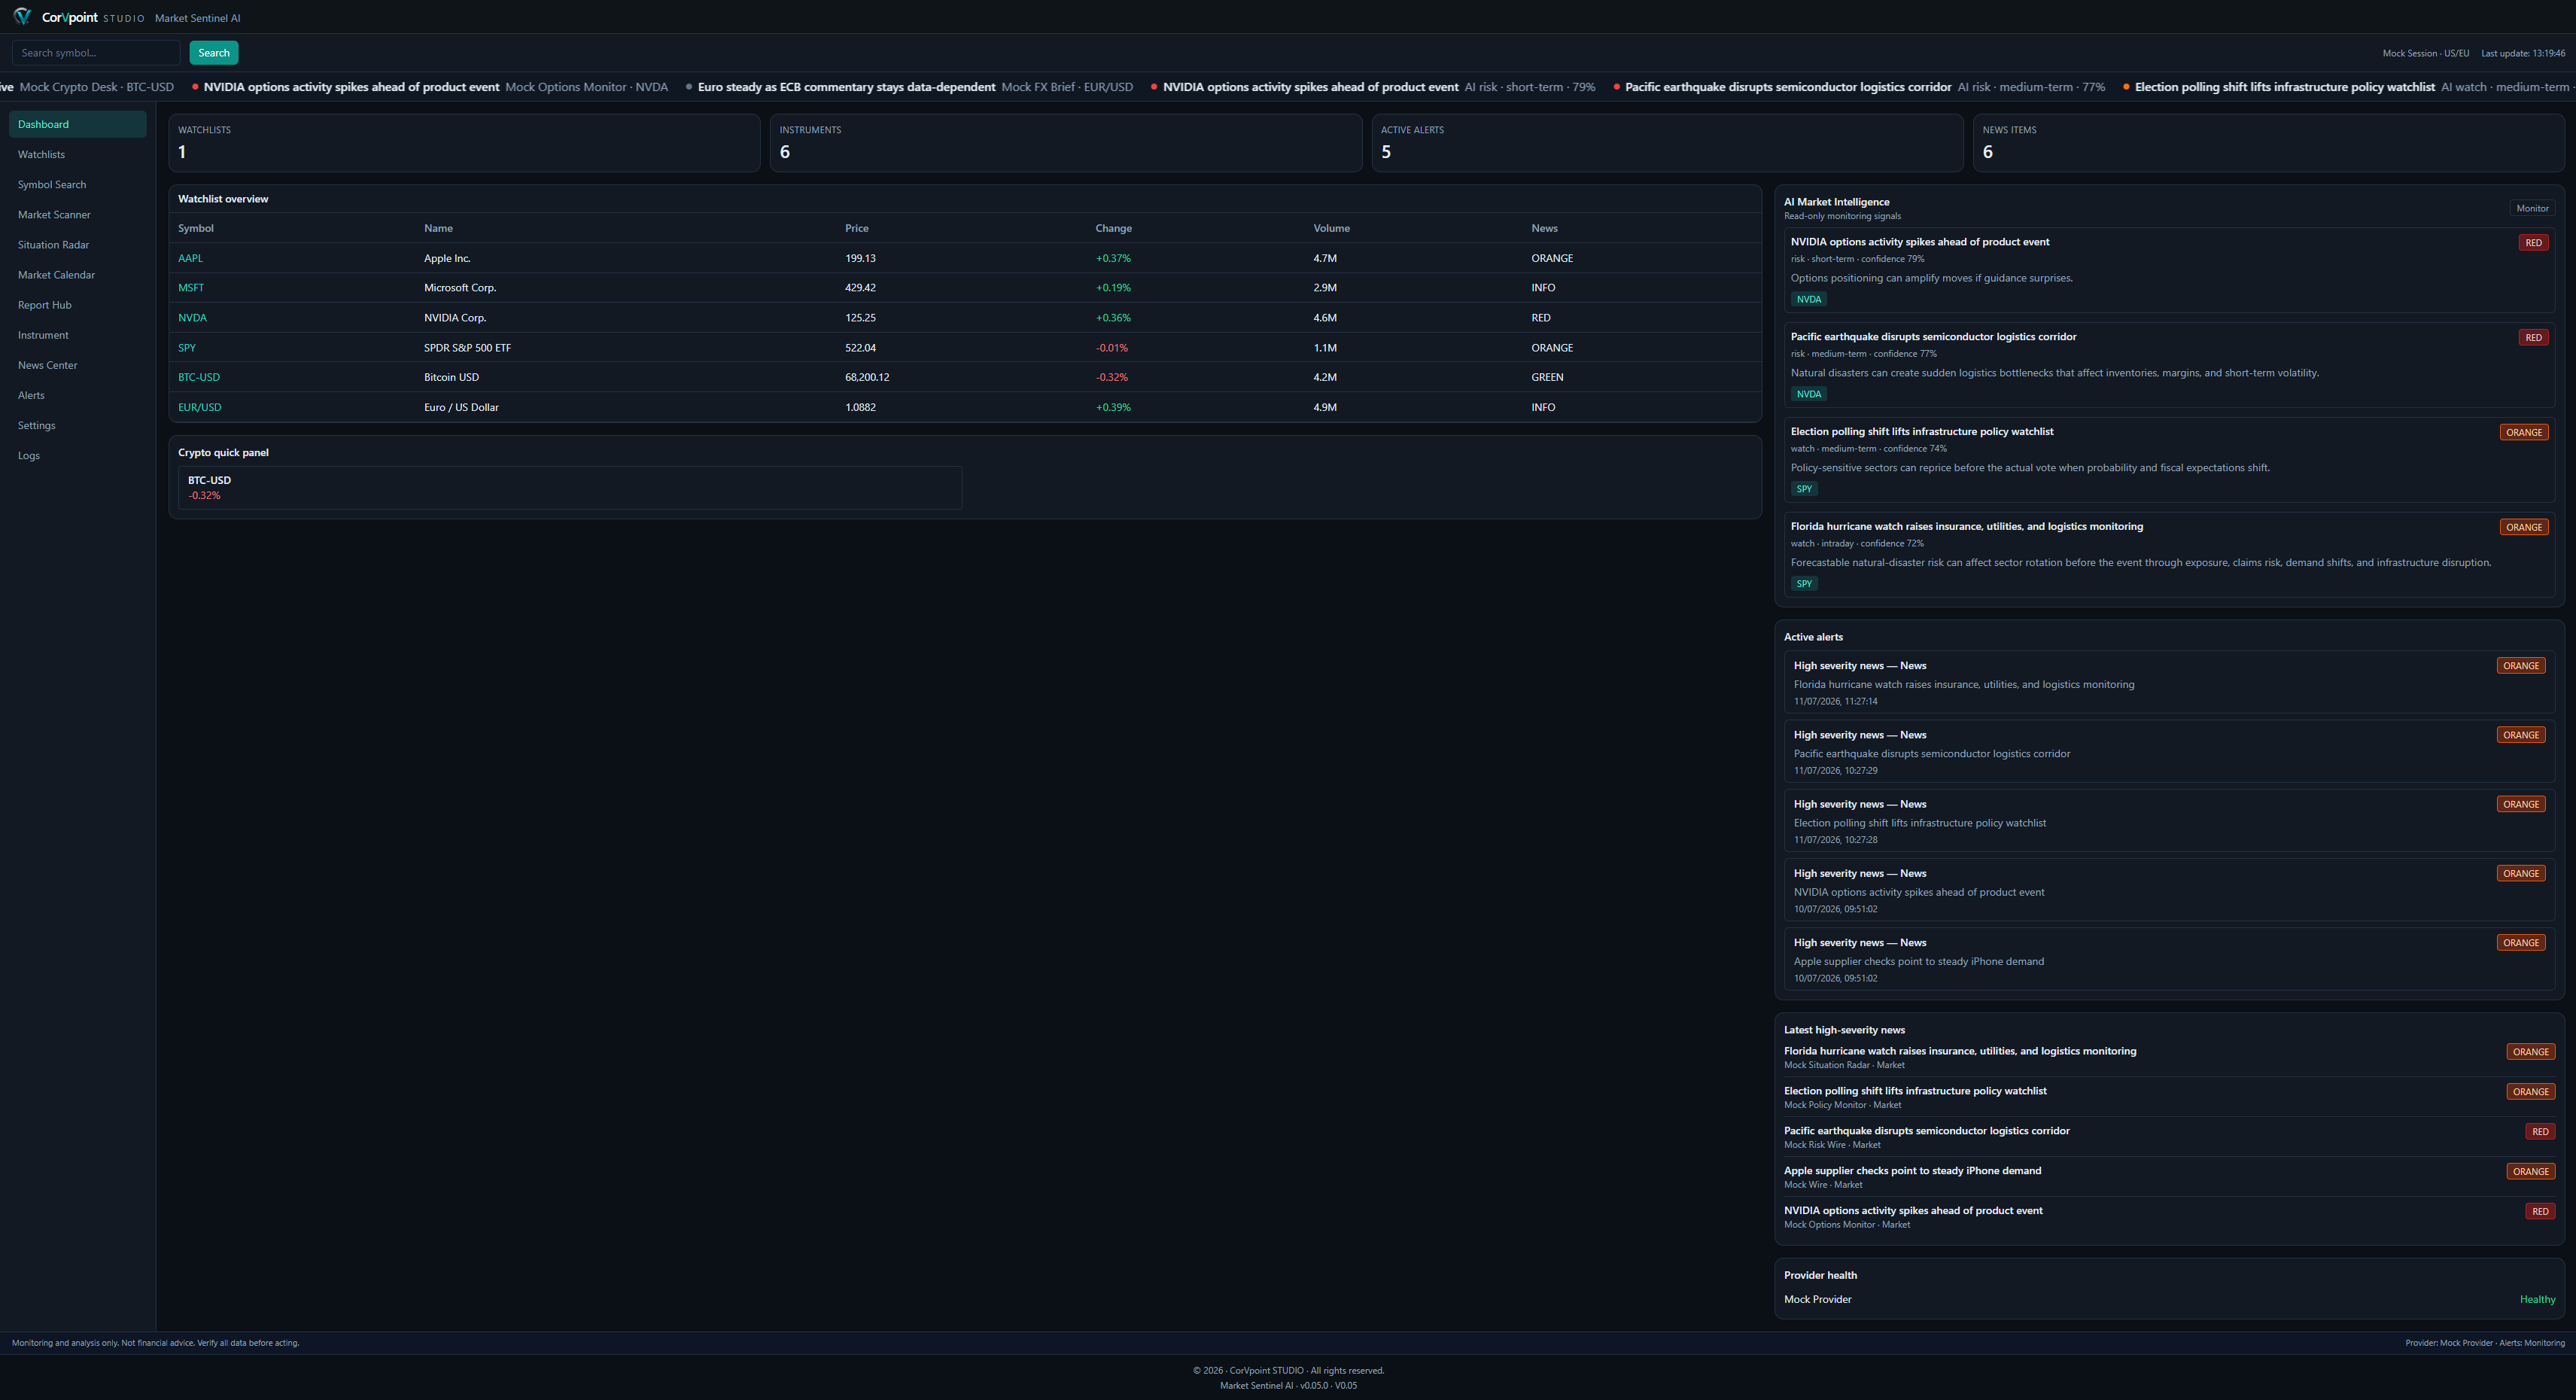Open Market Calendar in the sidebar

pos(78,275)
